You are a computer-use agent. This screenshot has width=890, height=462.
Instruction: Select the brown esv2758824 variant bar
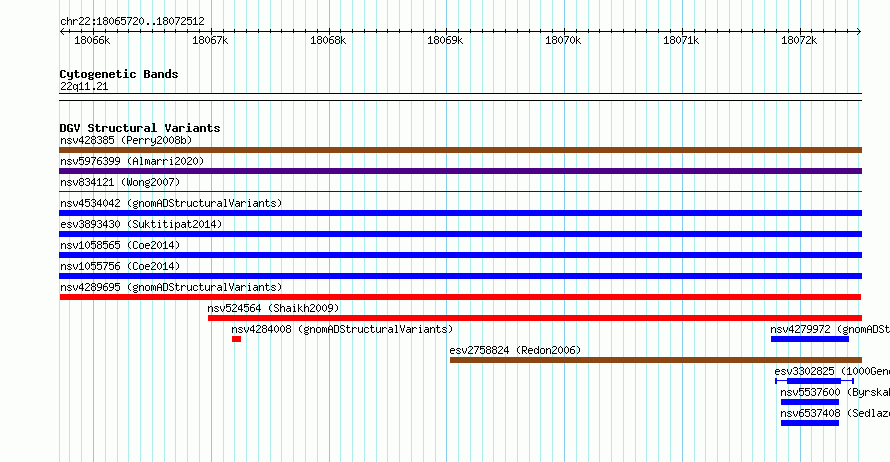click(656, 360)
